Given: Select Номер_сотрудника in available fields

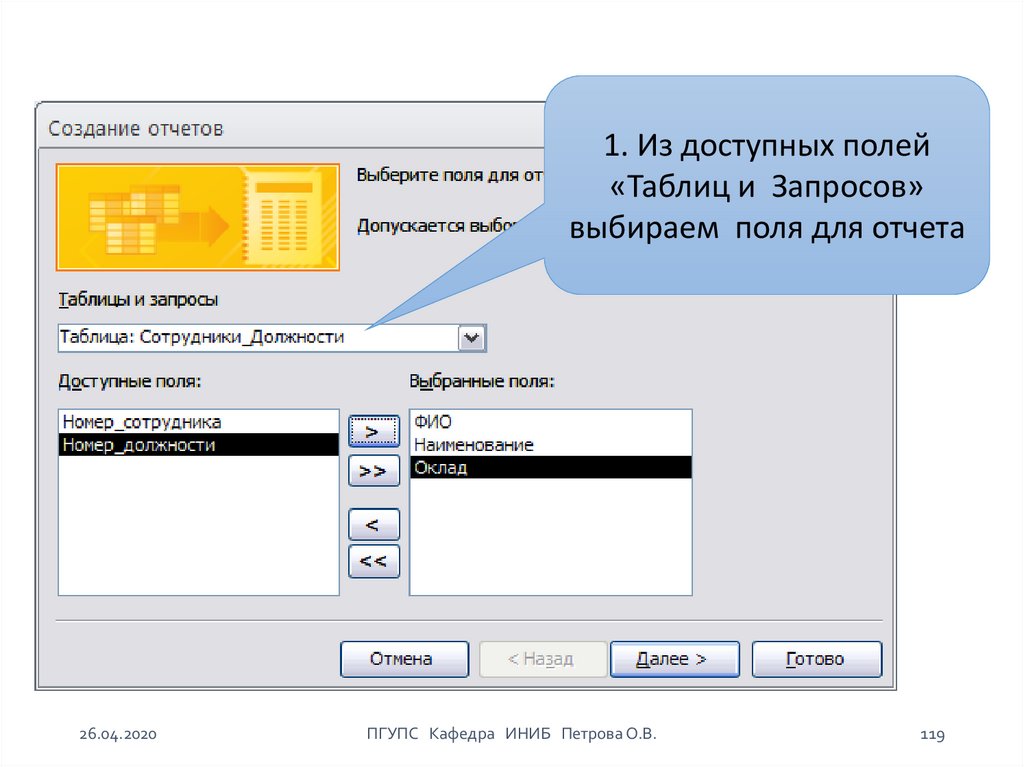Looking at the screenshot, I should coord(141,421).
